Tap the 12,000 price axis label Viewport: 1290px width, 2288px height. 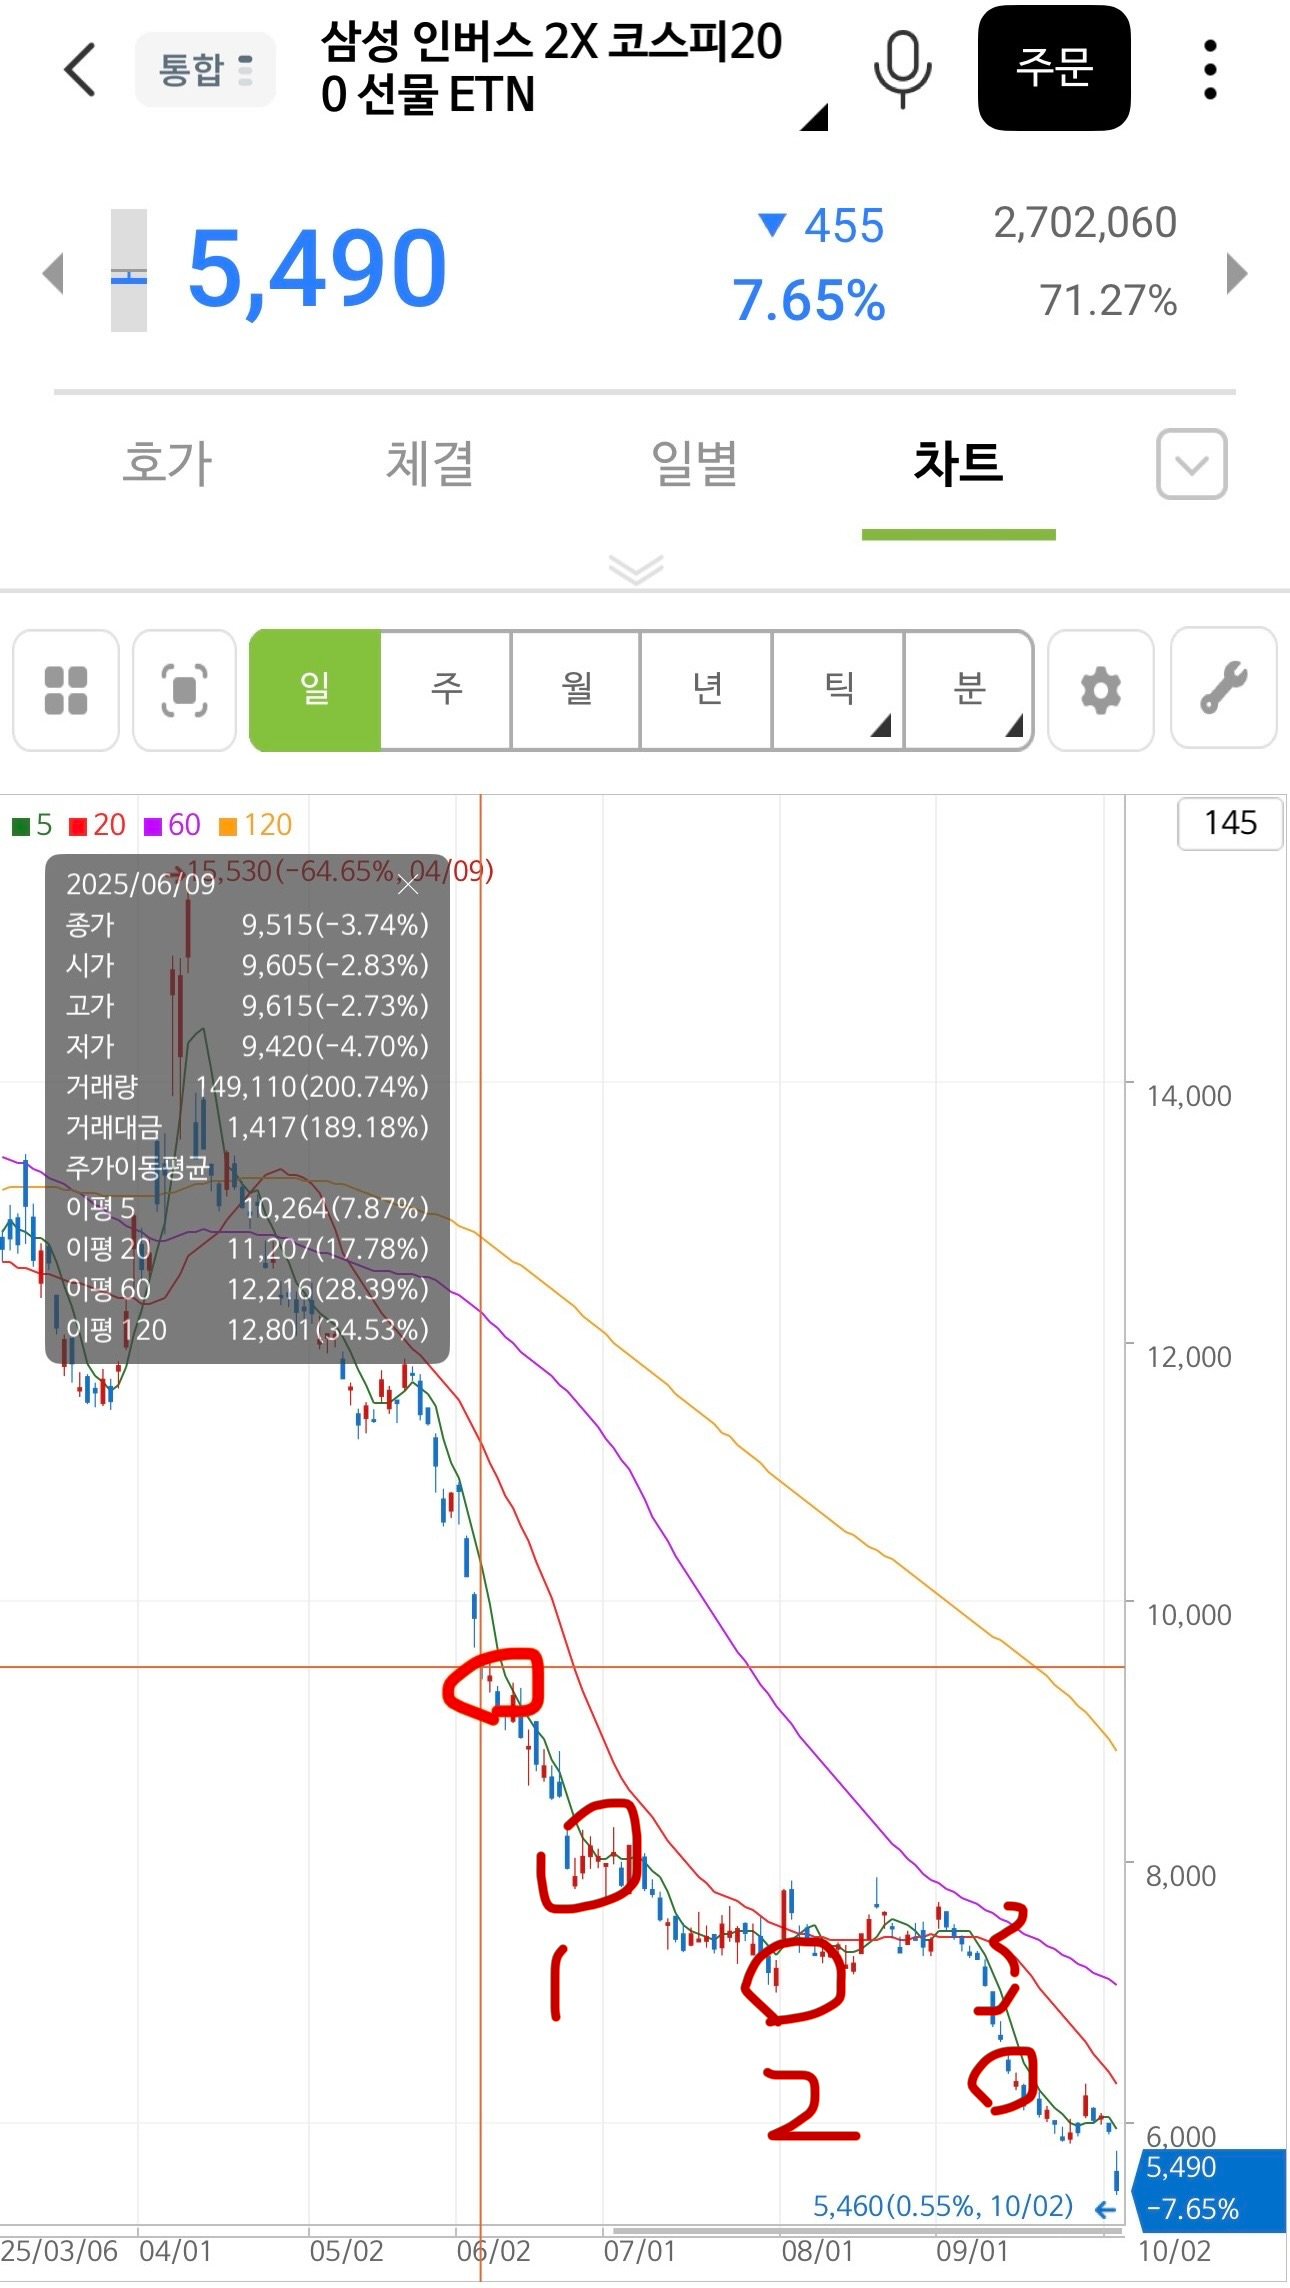coord(1189,1357)
